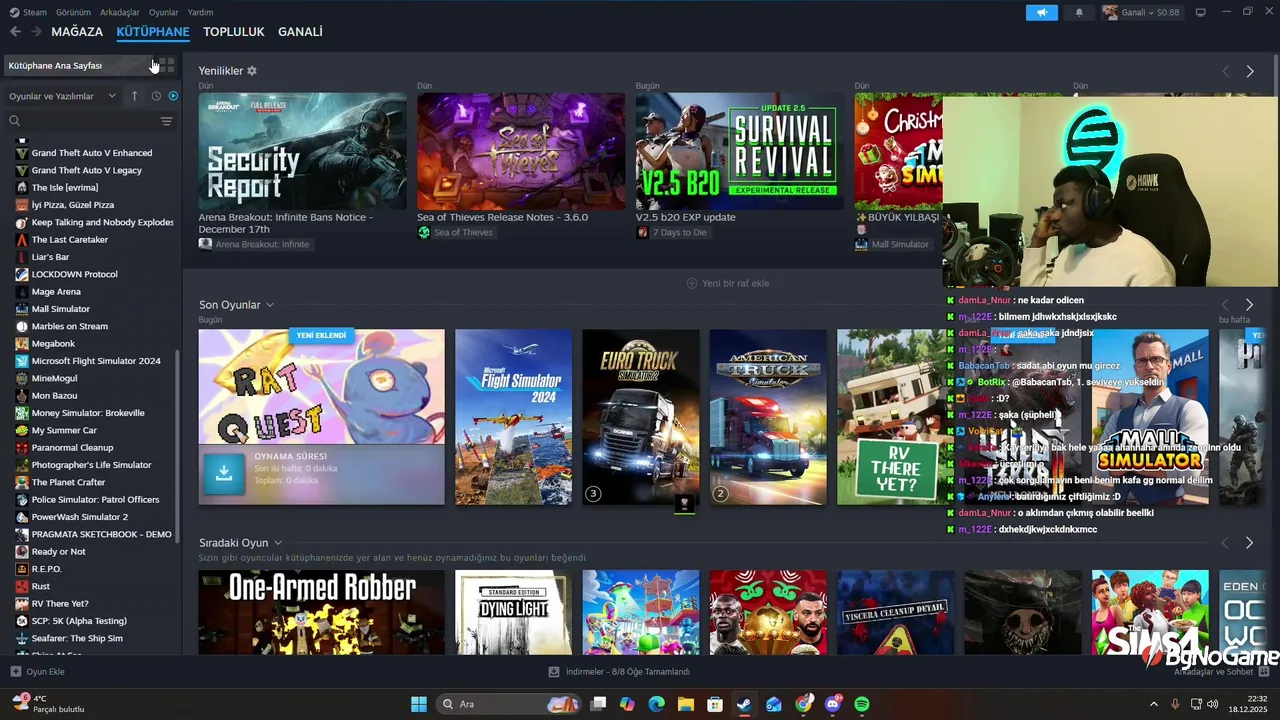Open the announcements megaphone button

1041,12
